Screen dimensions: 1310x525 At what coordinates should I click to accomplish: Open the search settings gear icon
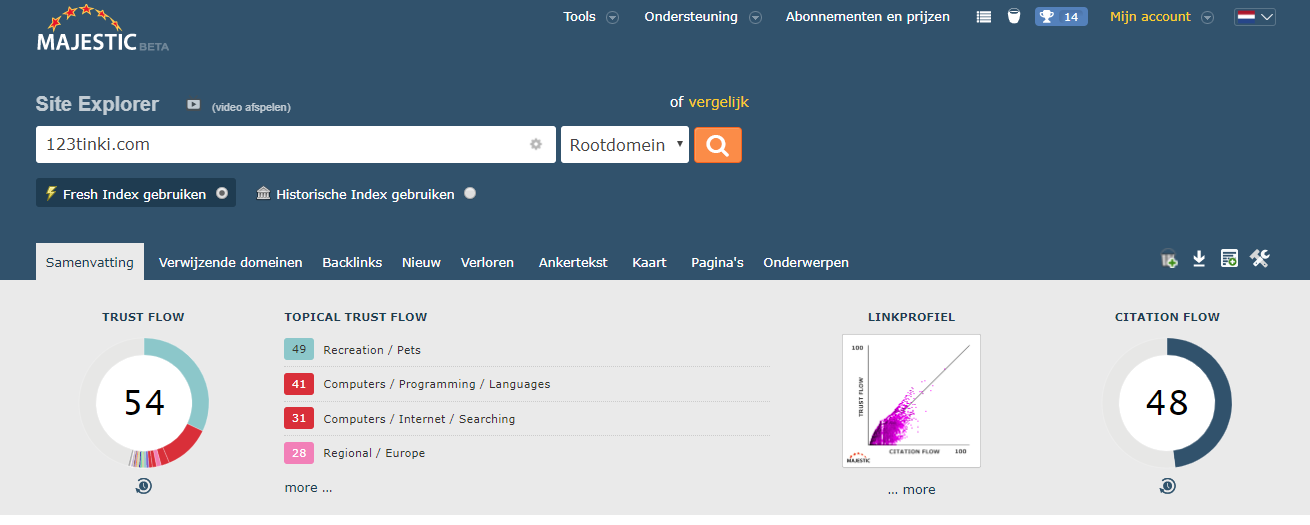click(536, 144)
